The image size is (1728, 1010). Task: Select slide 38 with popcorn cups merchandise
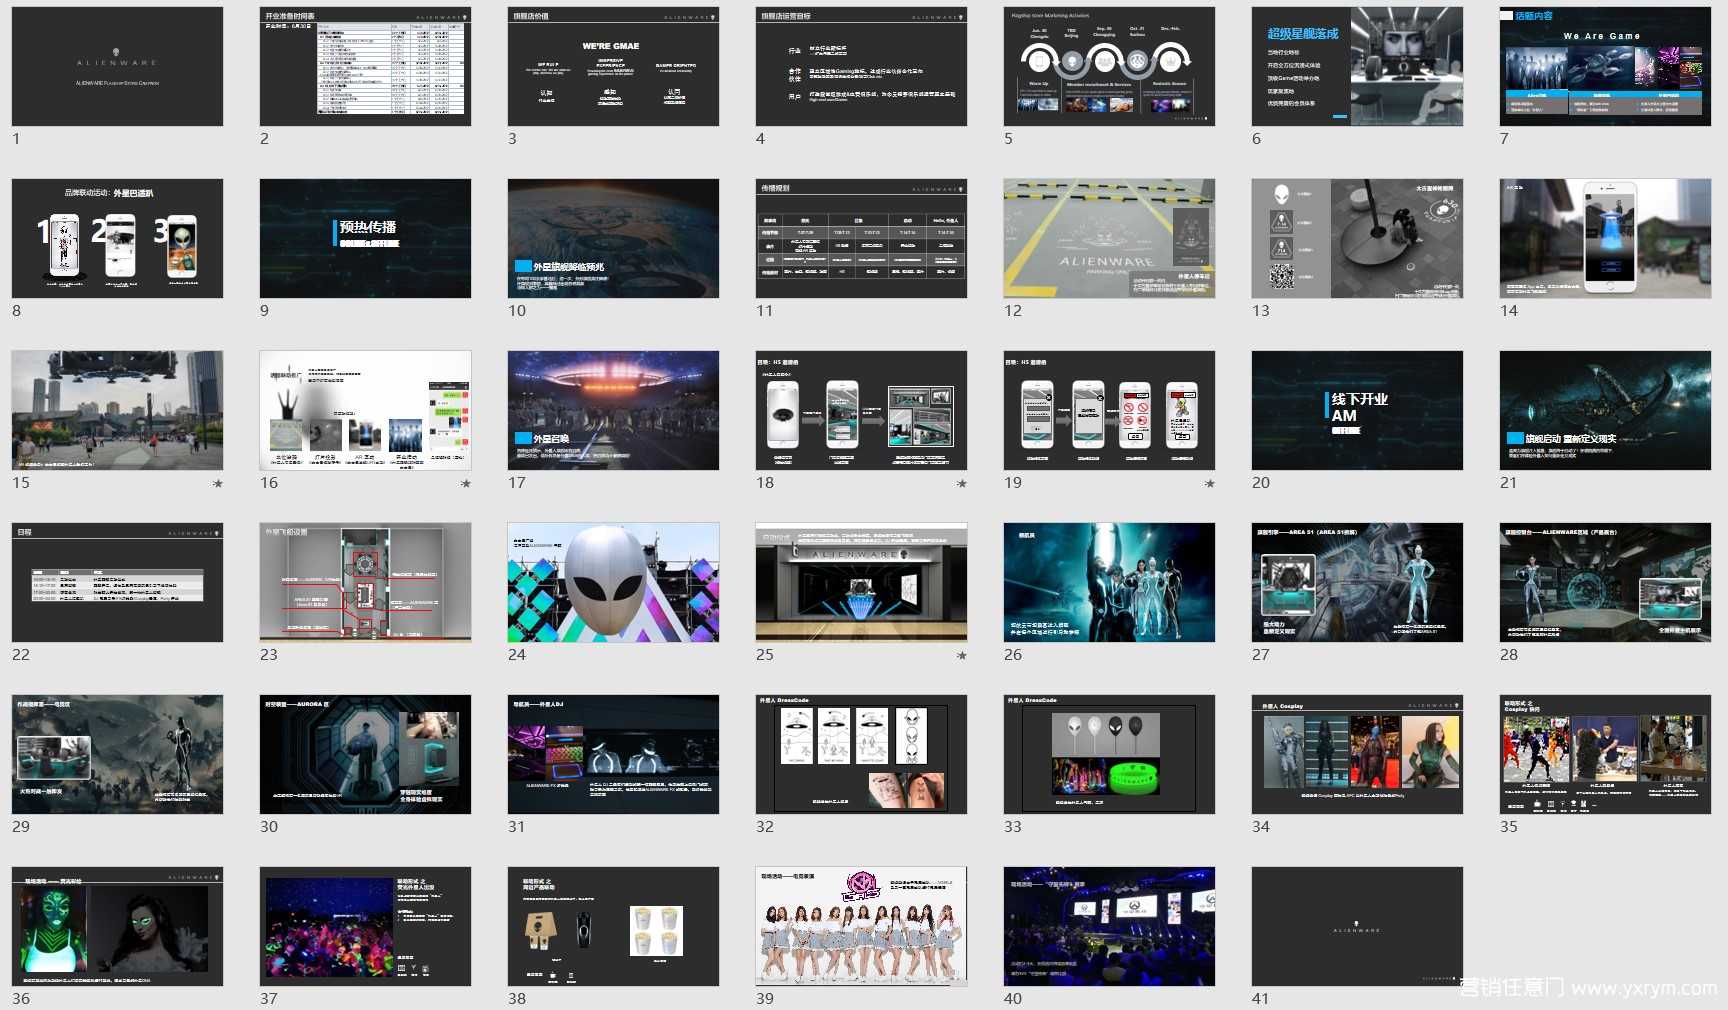click(x=613, y=926)
